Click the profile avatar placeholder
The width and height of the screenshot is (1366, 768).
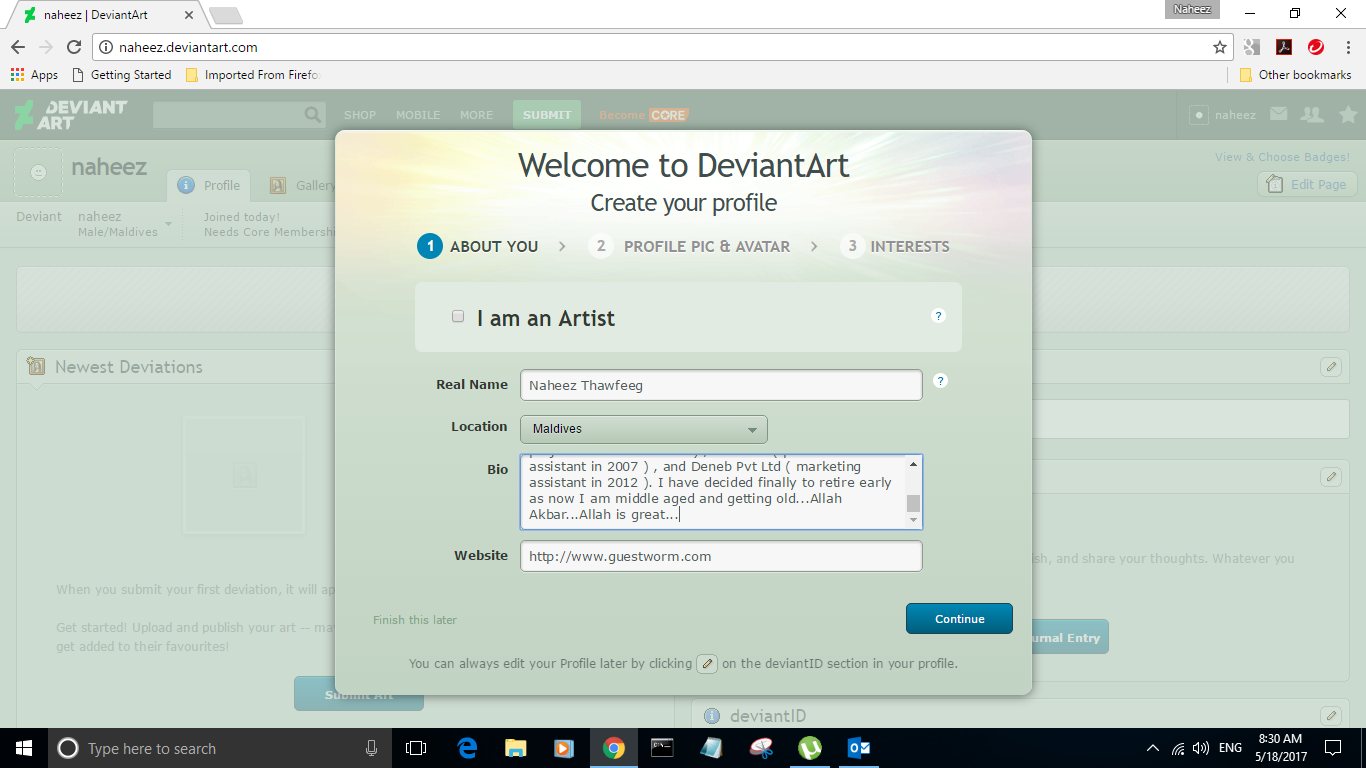[38, 172]
